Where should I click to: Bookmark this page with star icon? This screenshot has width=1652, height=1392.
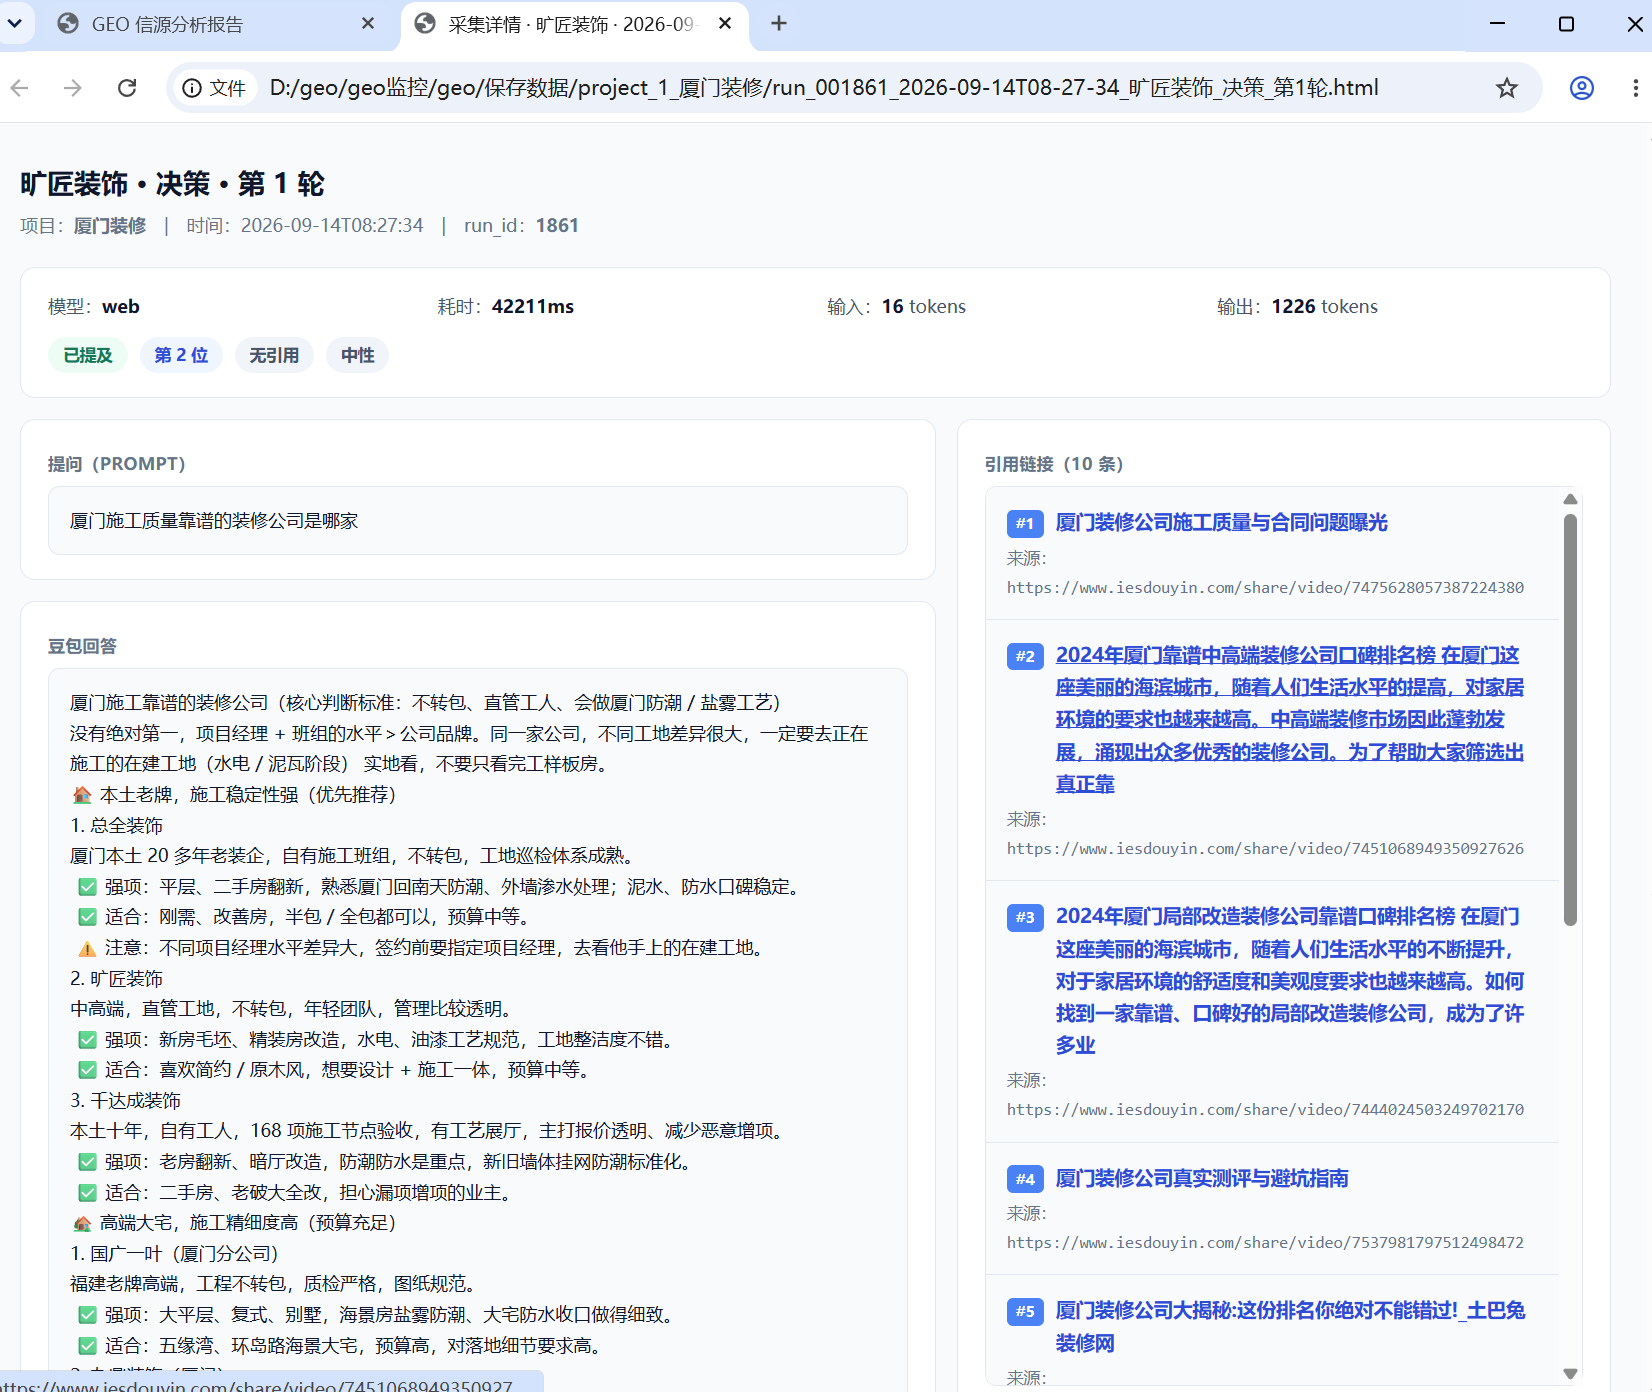(x=1507, y=88)
